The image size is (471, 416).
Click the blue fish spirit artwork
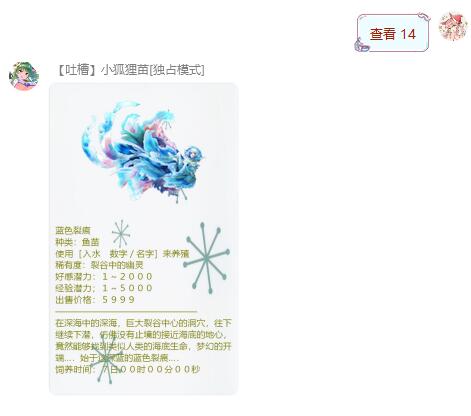click(x=143, y=152)
